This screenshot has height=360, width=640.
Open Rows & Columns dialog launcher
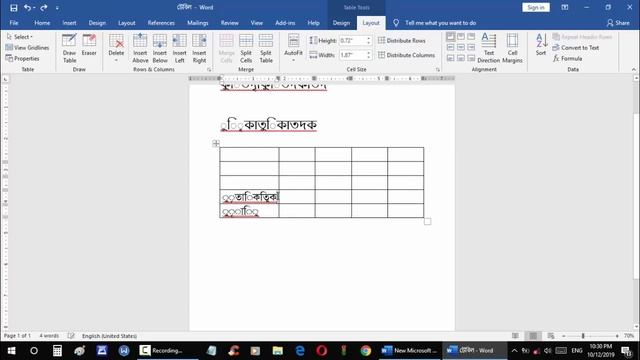click(x=209, y=70)
